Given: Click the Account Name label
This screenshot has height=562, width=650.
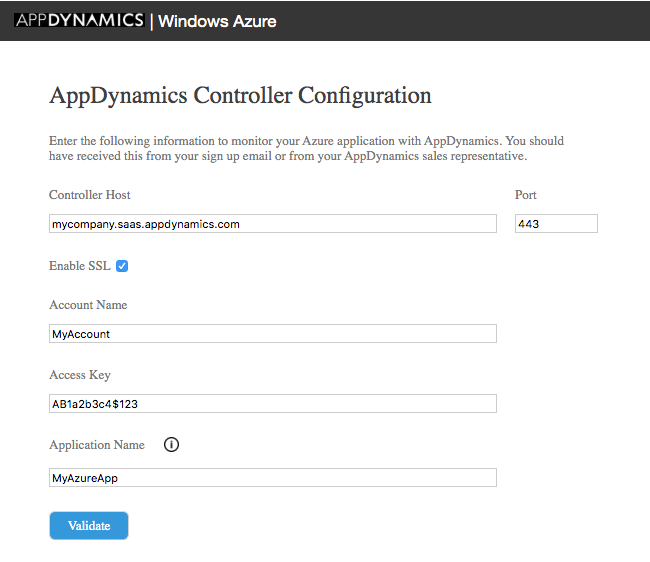Looking at the screenshot, I should point(88,305).
